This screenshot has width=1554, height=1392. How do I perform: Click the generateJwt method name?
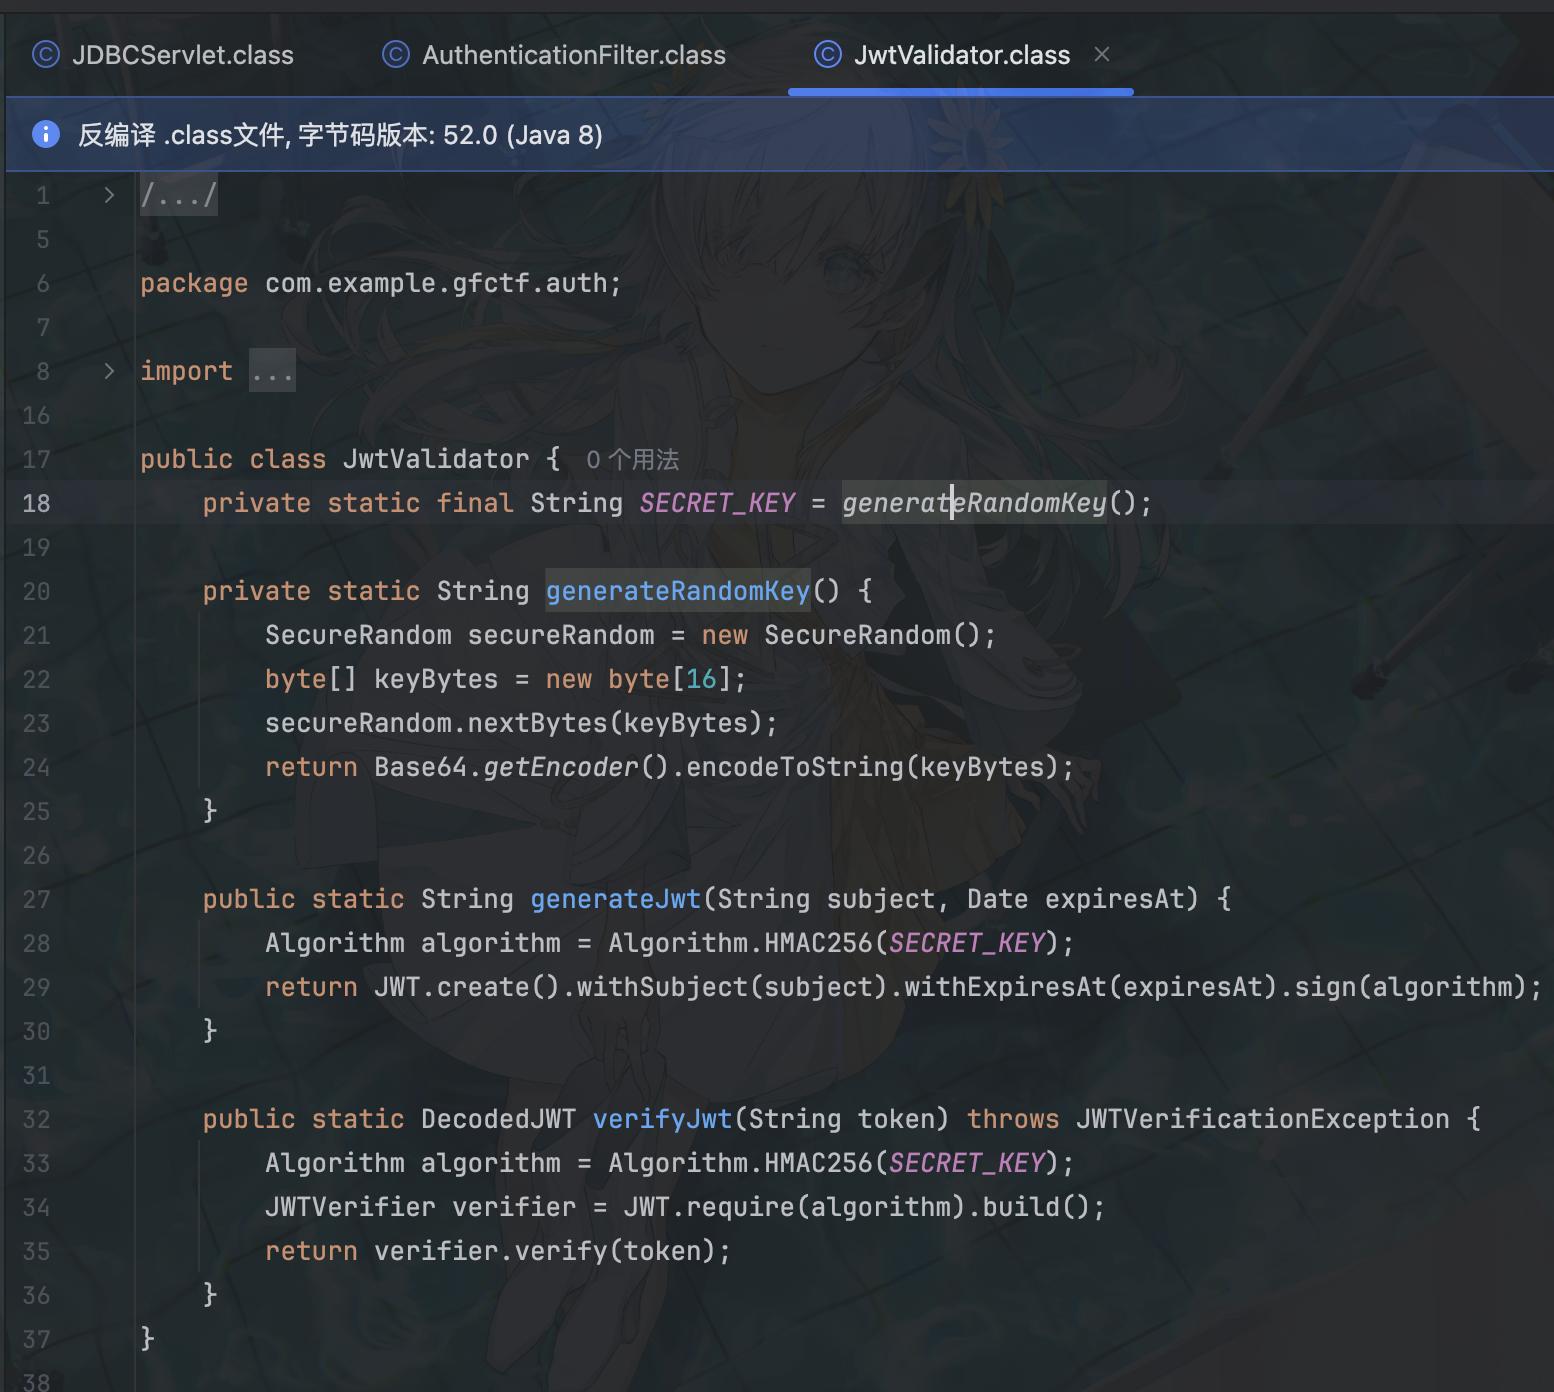pyautogui.click(x=615, y=899)
